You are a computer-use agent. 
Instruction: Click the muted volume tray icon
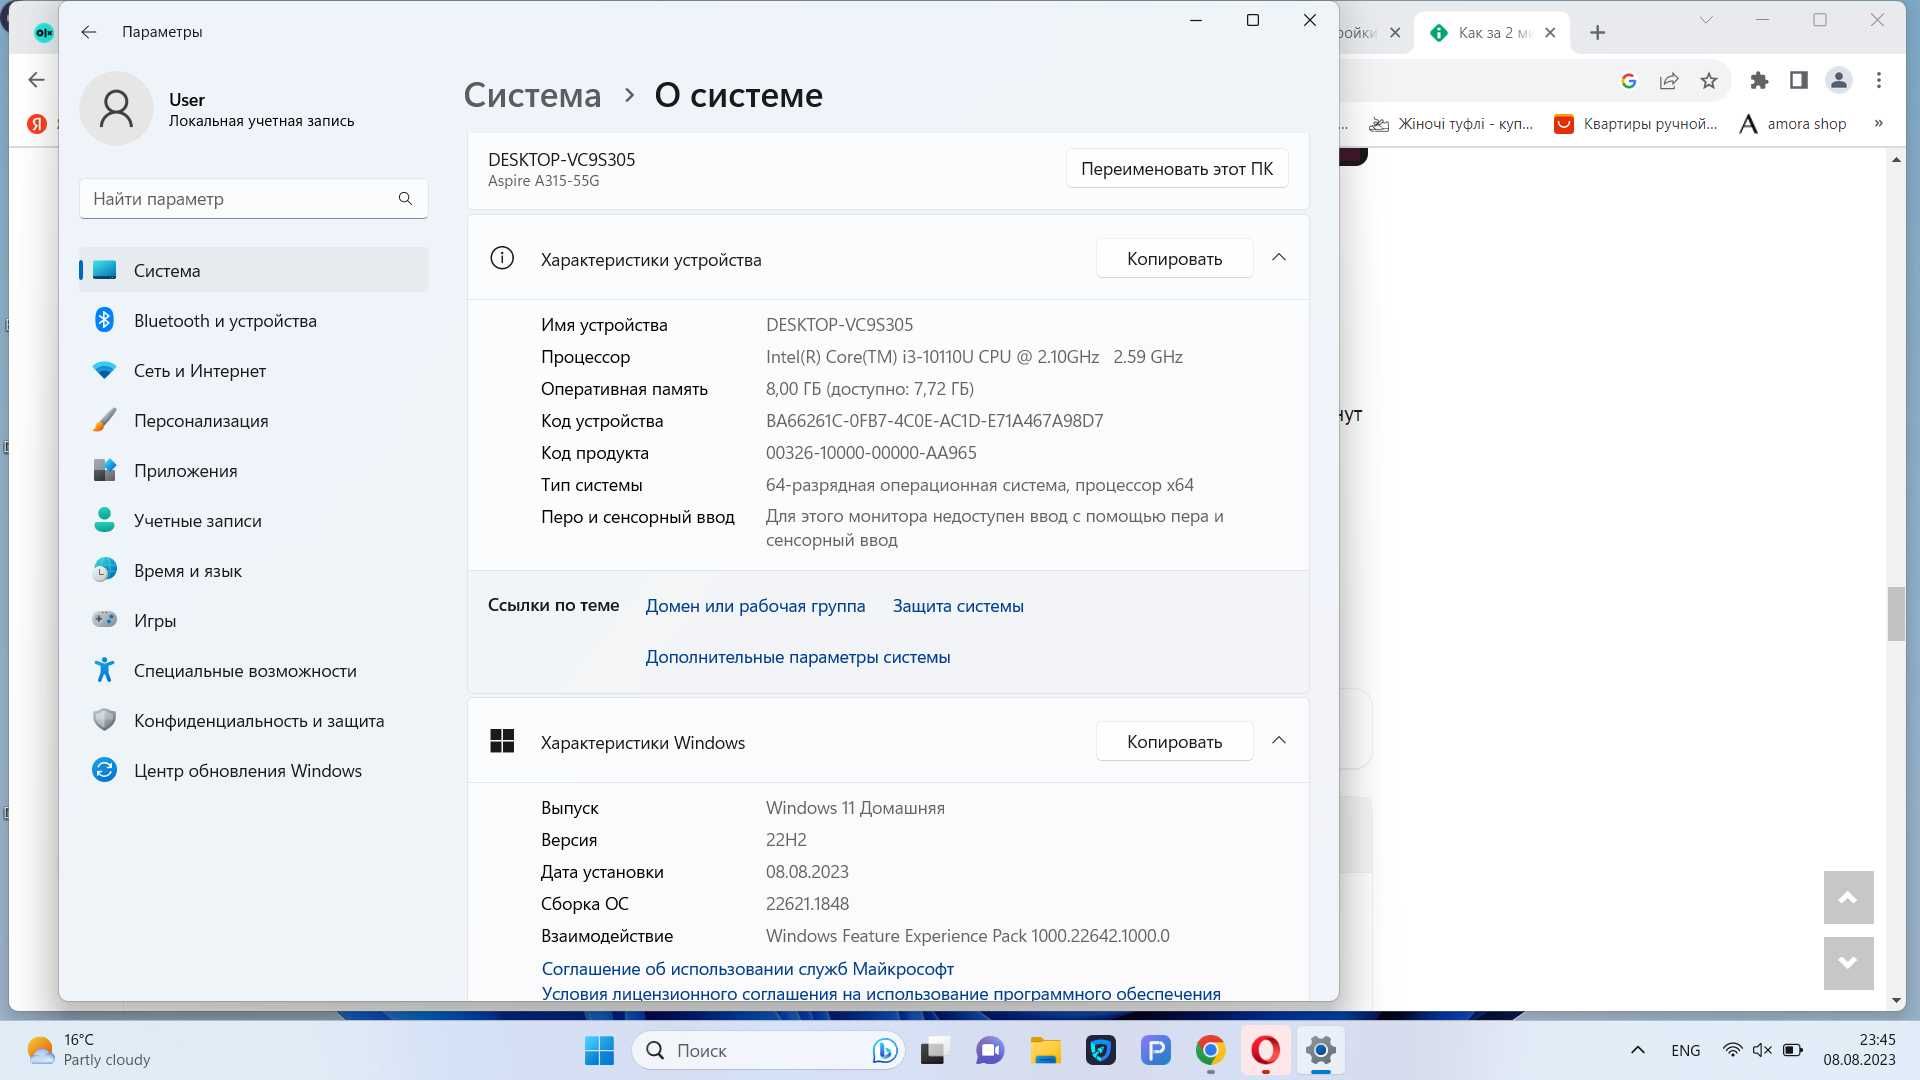(x=1762, y=1050)
